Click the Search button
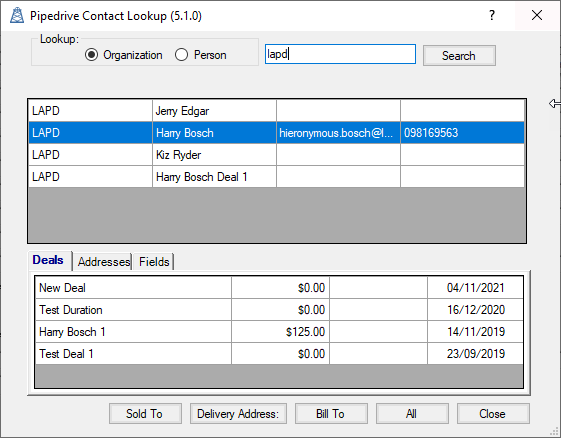Screen dimensions: 561x438 459,55
